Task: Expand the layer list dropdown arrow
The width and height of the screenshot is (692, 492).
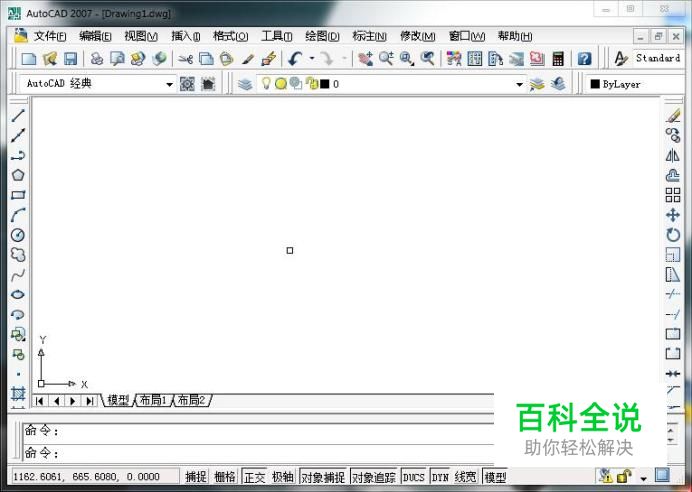Action: [519, 84]
